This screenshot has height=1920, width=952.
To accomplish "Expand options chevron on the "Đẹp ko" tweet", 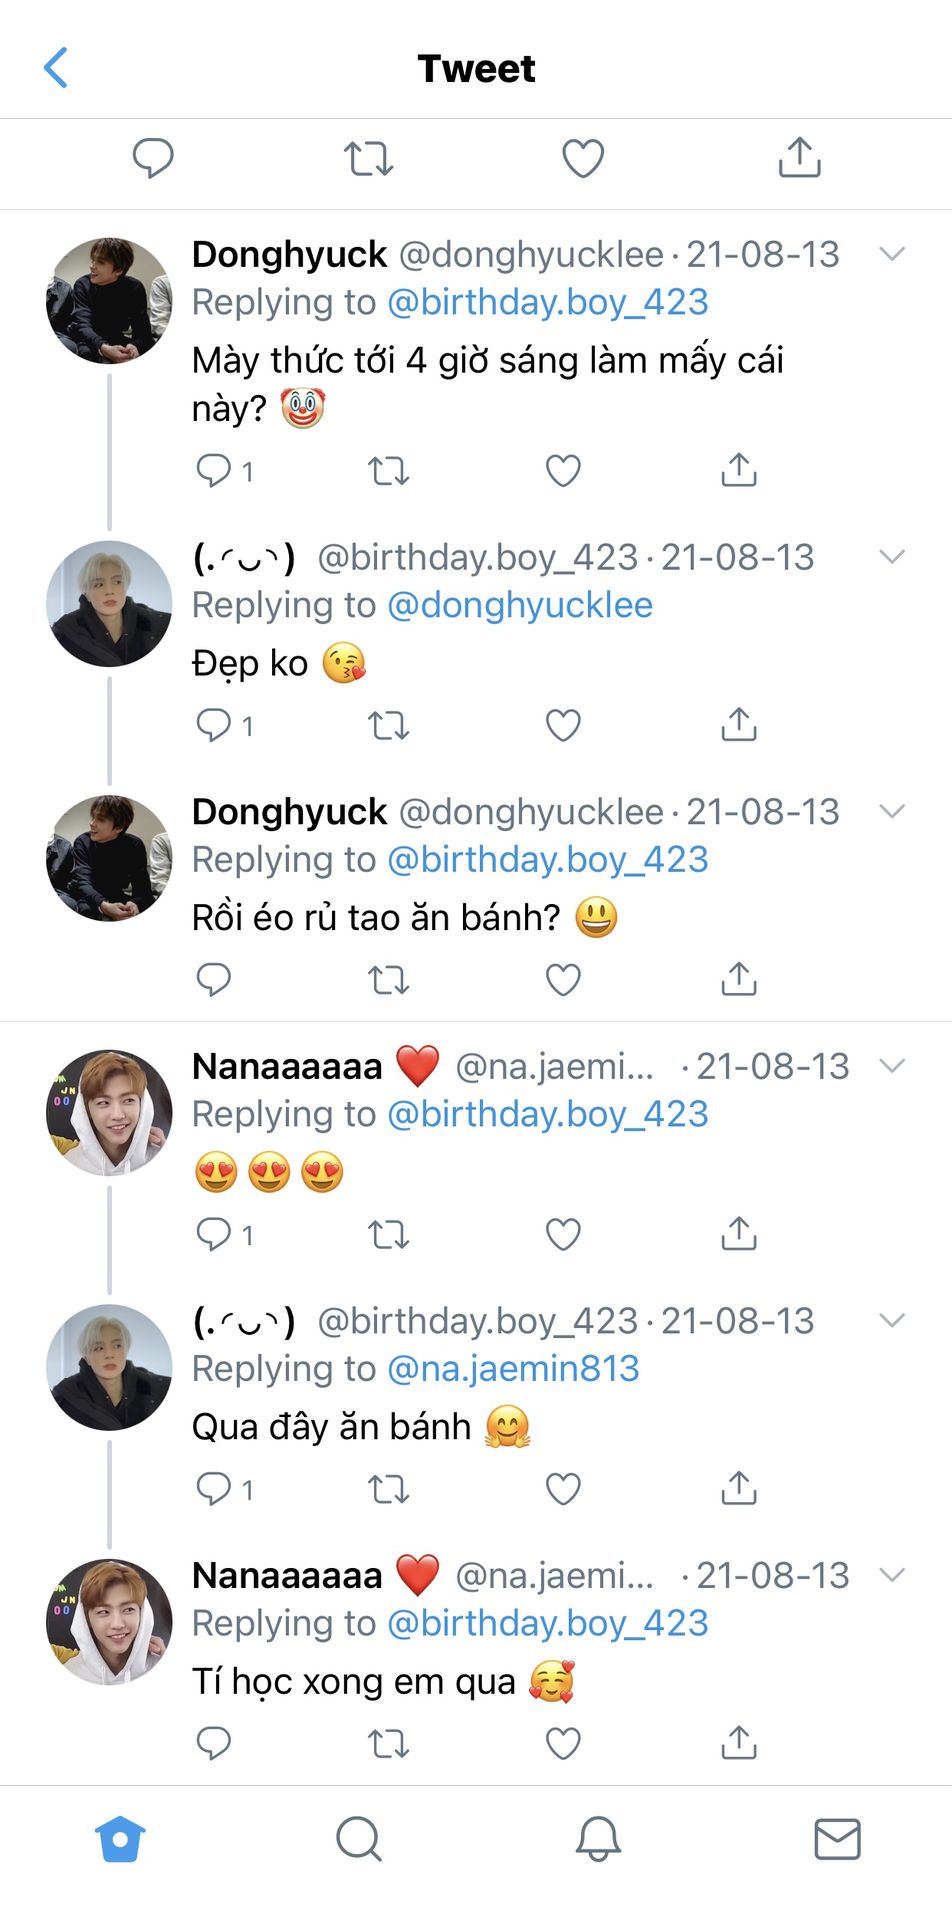I will pyautogui.click(x=891, y=557).
